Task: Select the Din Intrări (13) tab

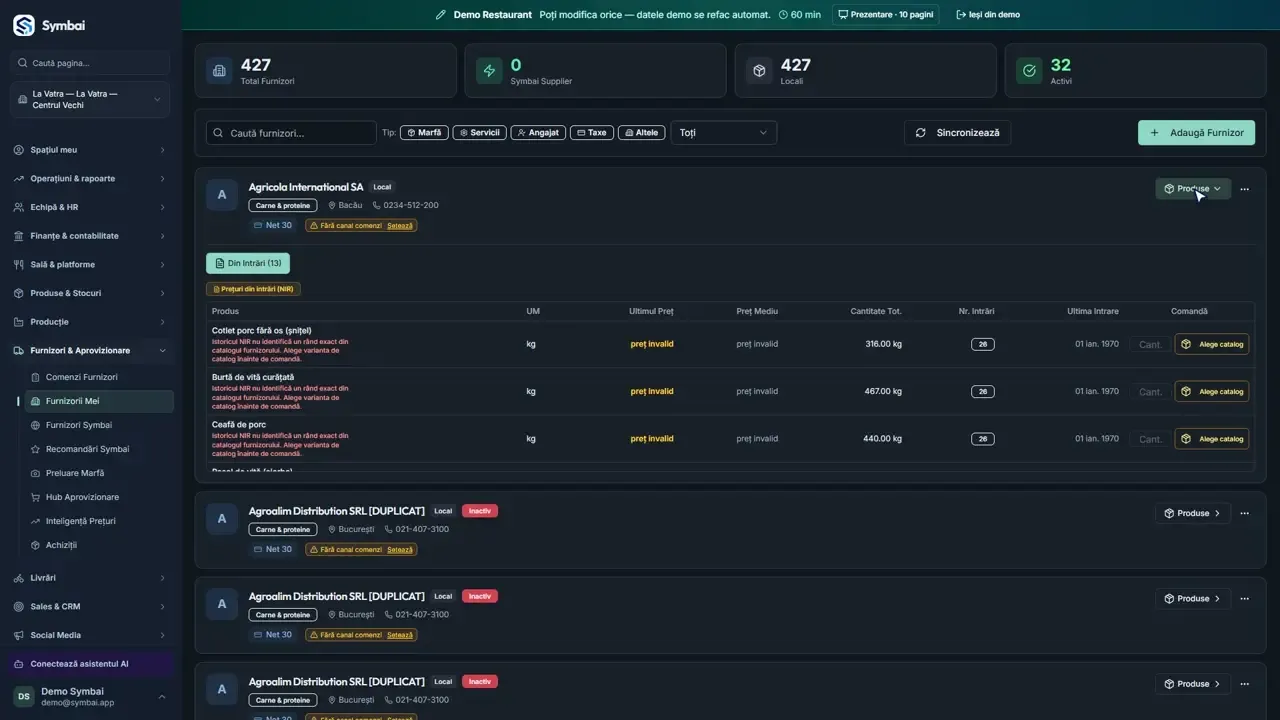Action: tap(248, 263)
